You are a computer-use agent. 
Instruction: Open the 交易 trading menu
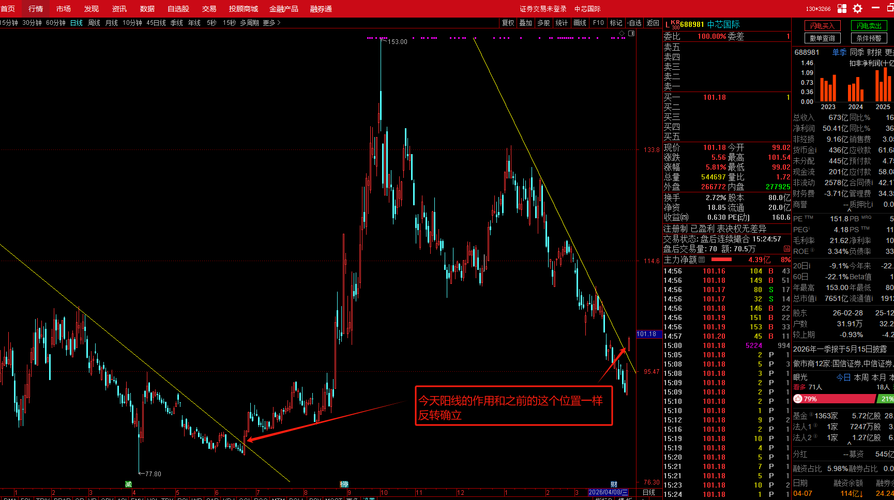pyautogui.click(x=209, y=9)
